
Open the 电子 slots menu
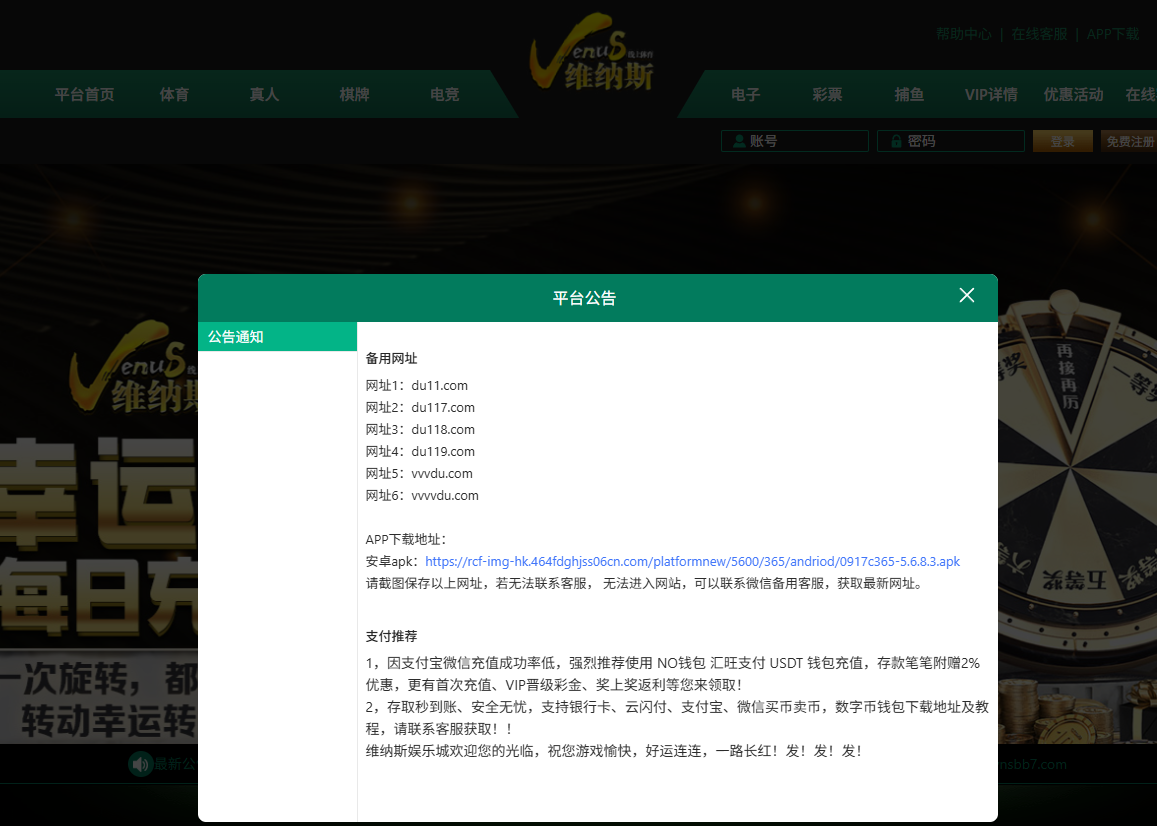point(743,93)
